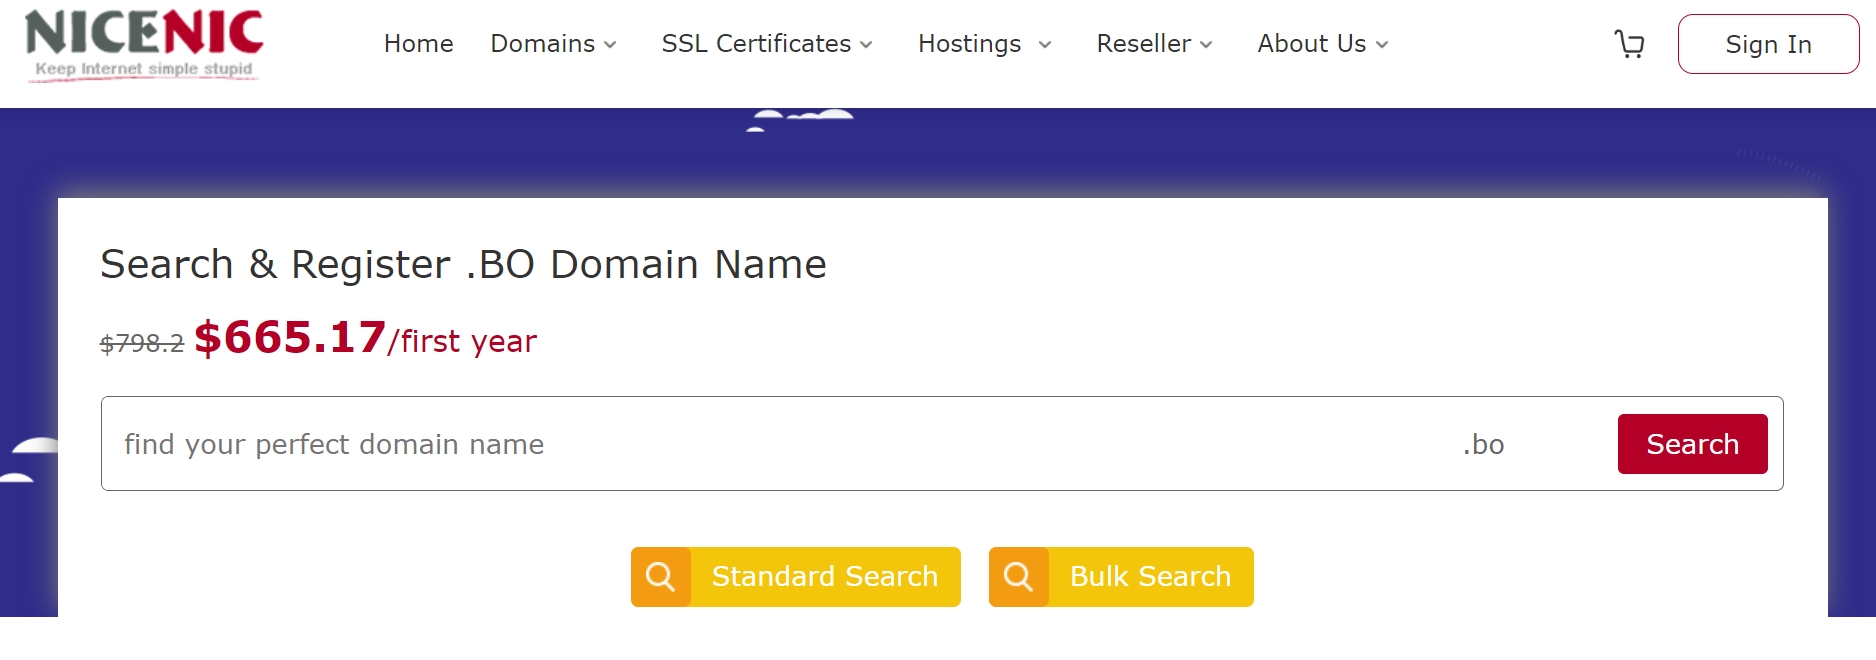The height and width of the screenshot is (660, 1876).
Task: Expand the Domains dropdown menu
Action: 553,44
